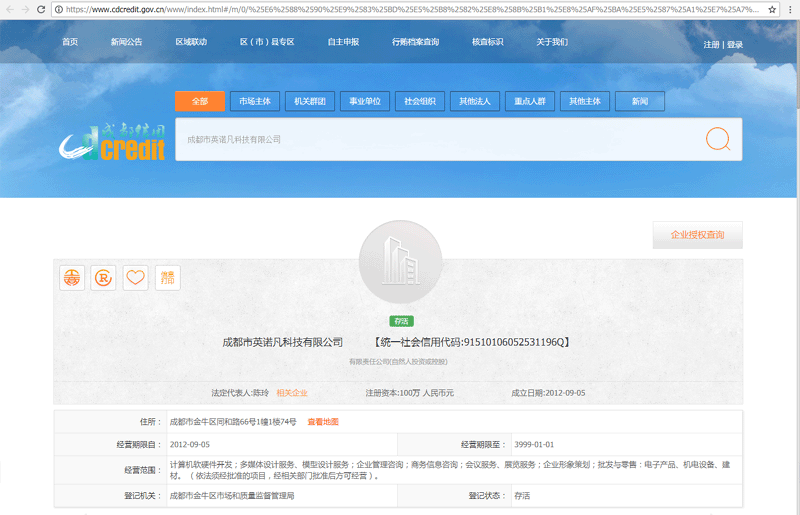Screen dimensions: 800x515
Task: Click the fourth orange badge icon
Action: click(168, 278)
